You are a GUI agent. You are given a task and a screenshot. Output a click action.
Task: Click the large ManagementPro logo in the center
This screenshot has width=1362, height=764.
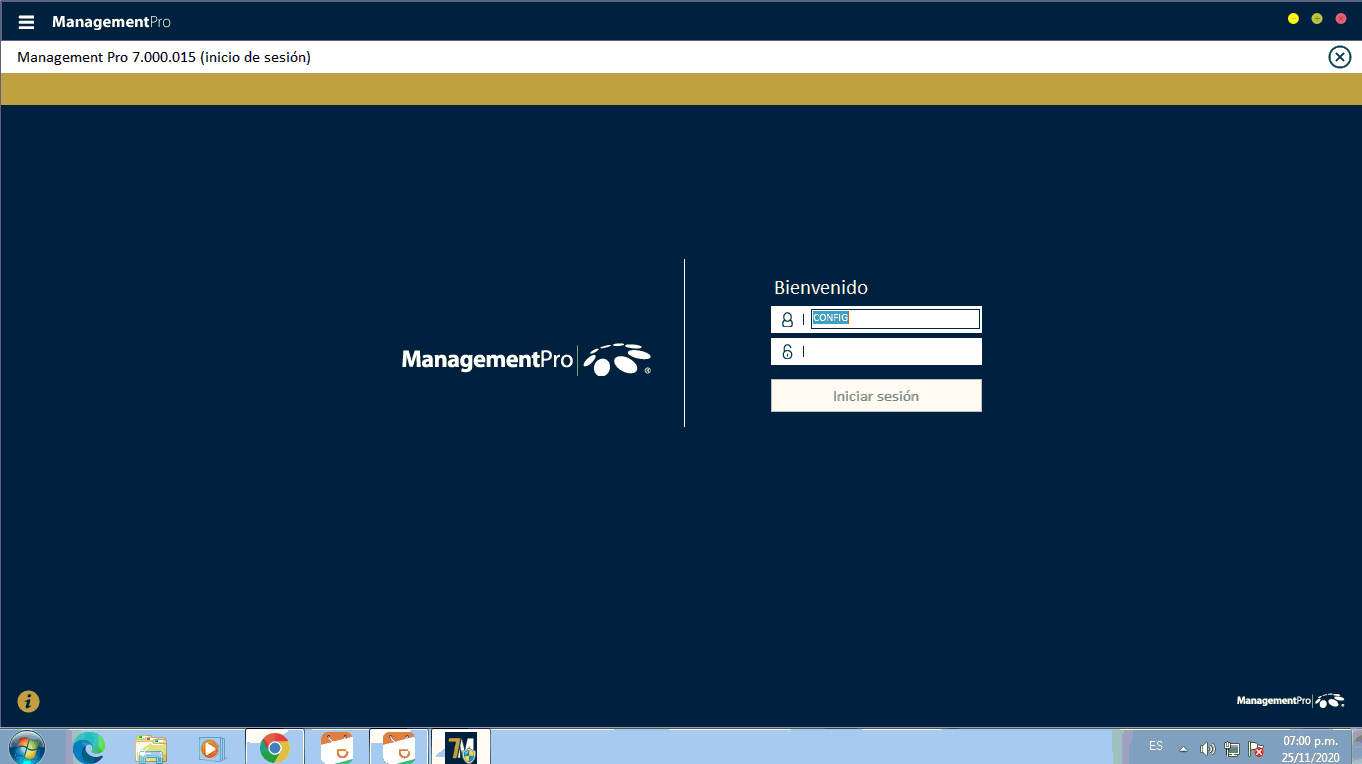tap(526, 359)
